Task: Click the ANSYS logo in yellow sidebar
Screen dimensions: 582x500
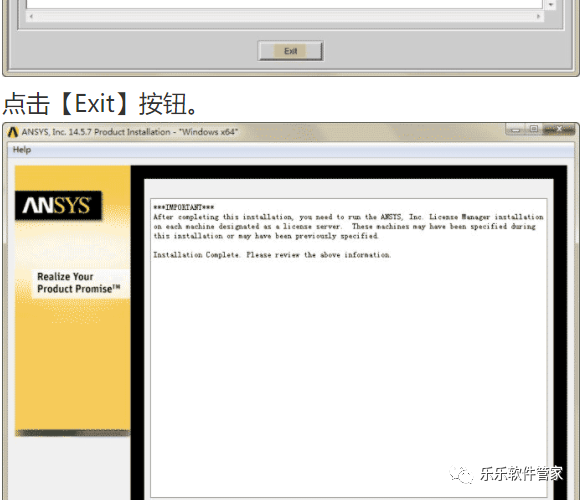Action: click(58, 205)
